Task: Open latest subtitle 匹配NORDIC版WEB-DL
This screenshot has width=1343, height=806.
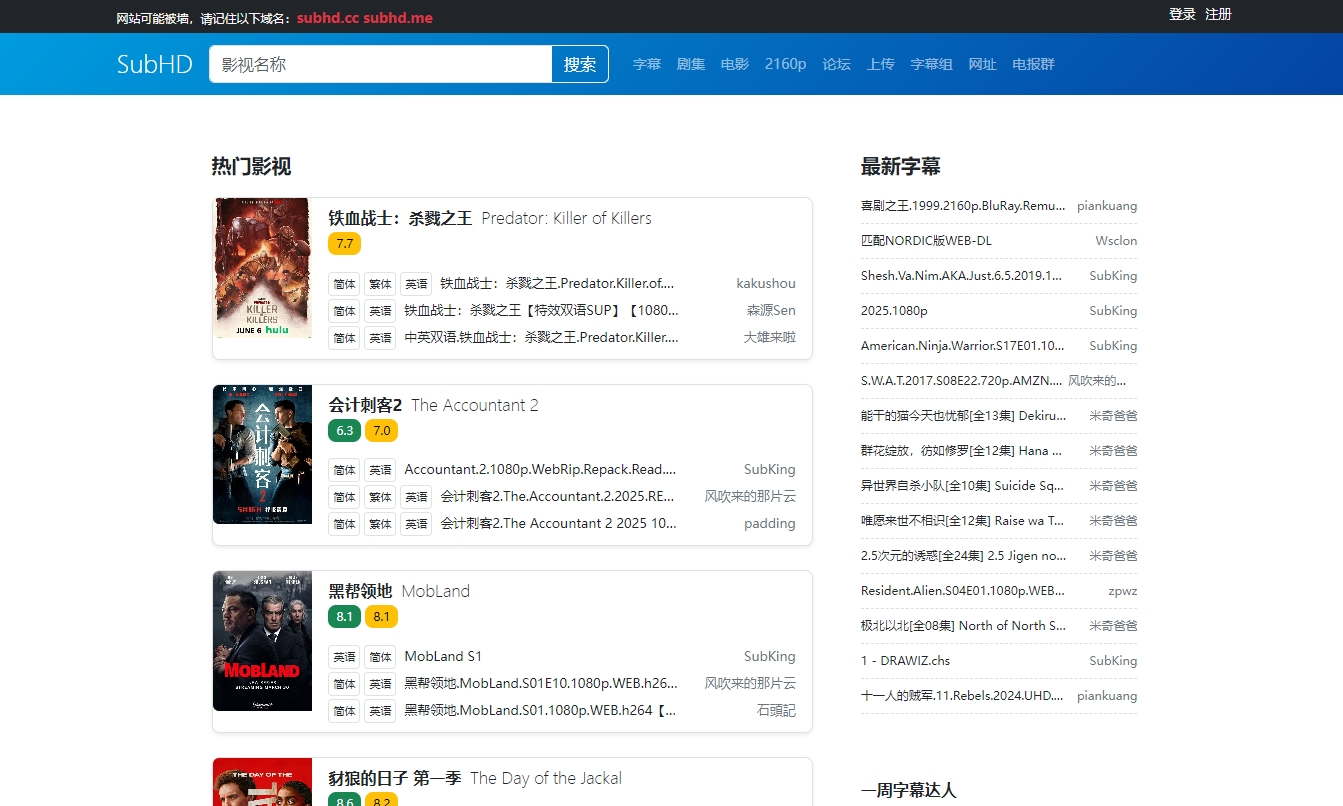Action: (x=926, y=240)
